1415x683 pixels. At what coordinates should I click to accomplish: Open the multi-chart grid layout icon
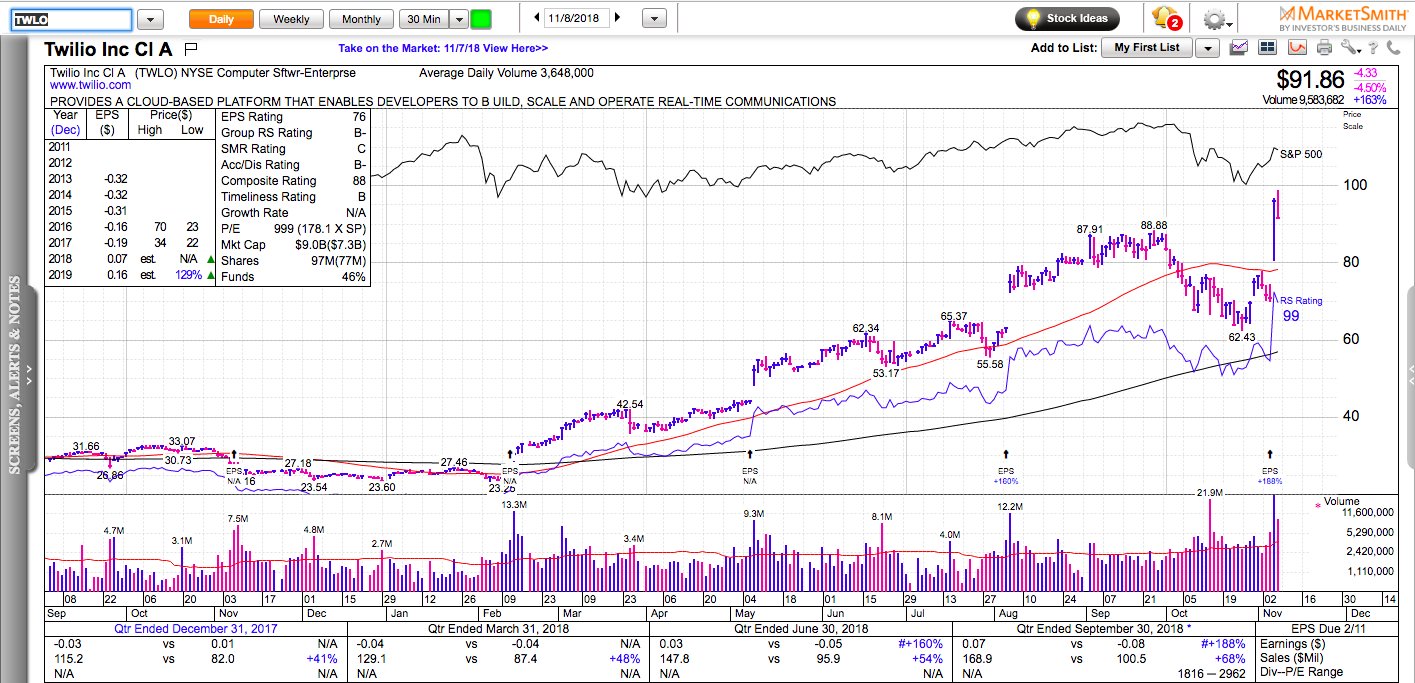(1268, 47)
